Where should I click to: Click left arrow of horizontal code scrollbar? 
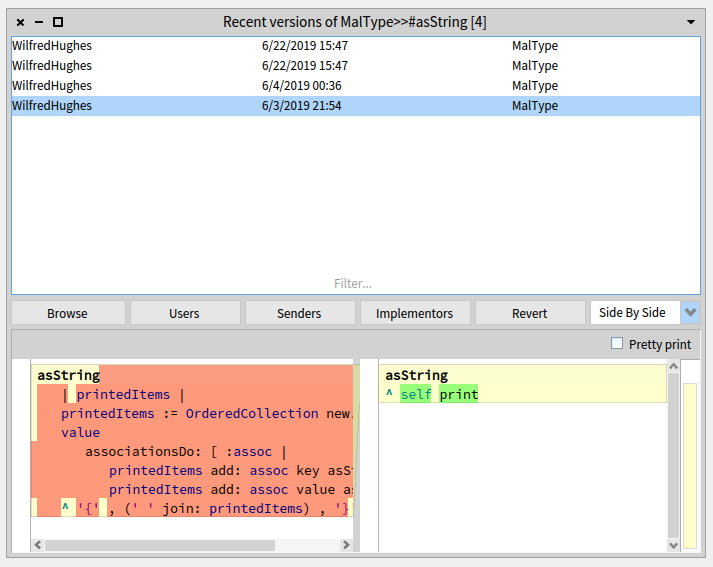coord(38,545)
